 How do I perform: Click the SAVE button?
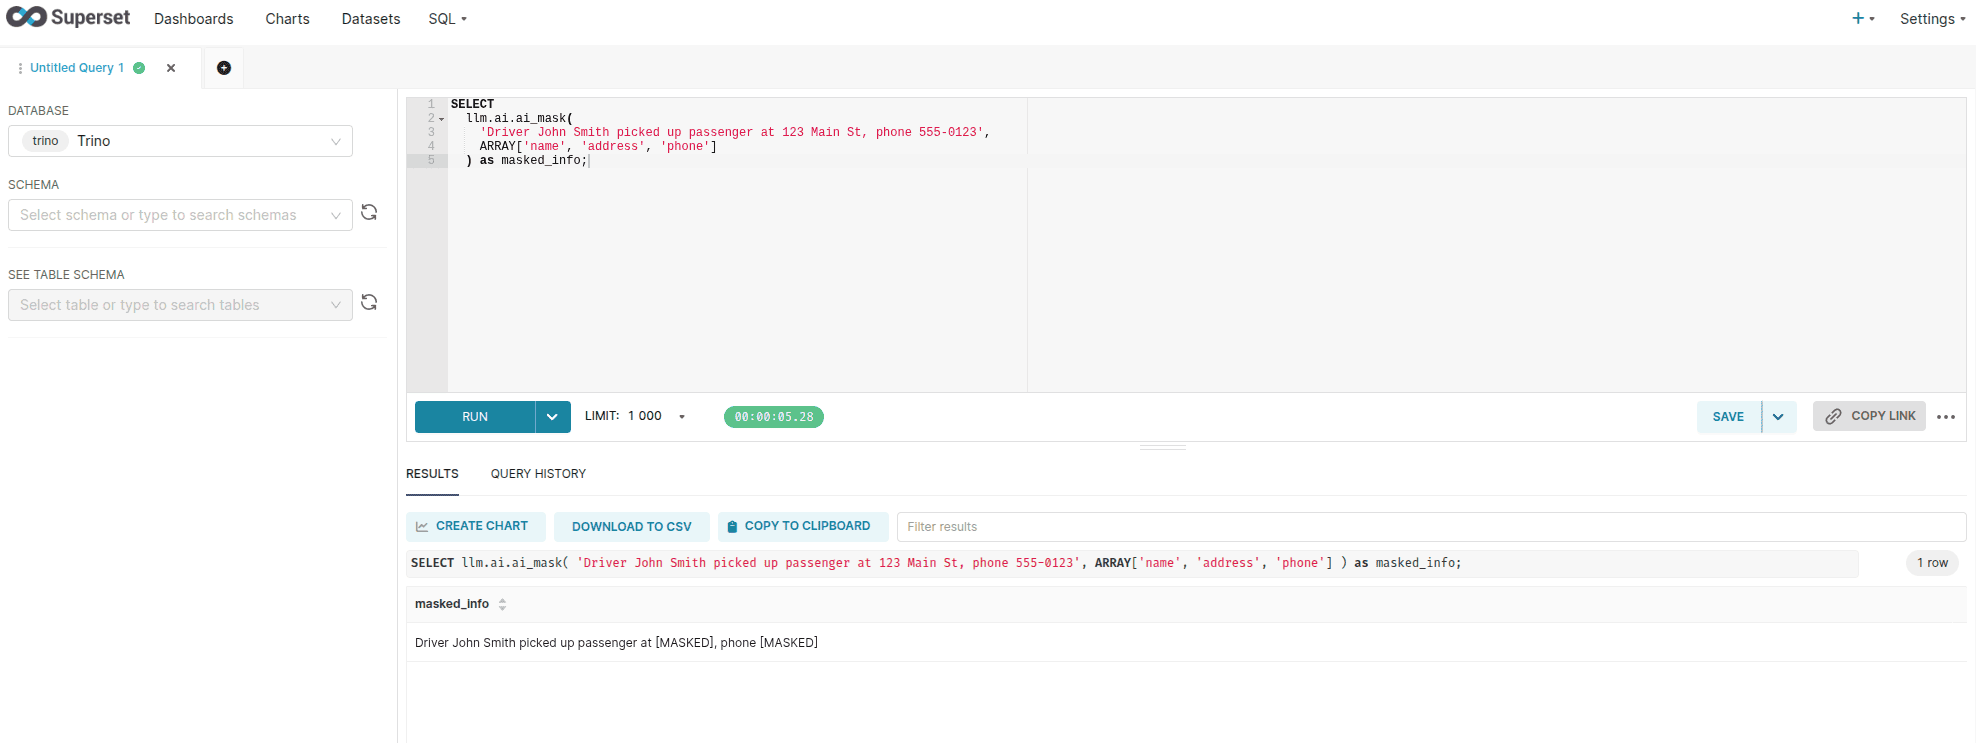[x=1728, y=417]
